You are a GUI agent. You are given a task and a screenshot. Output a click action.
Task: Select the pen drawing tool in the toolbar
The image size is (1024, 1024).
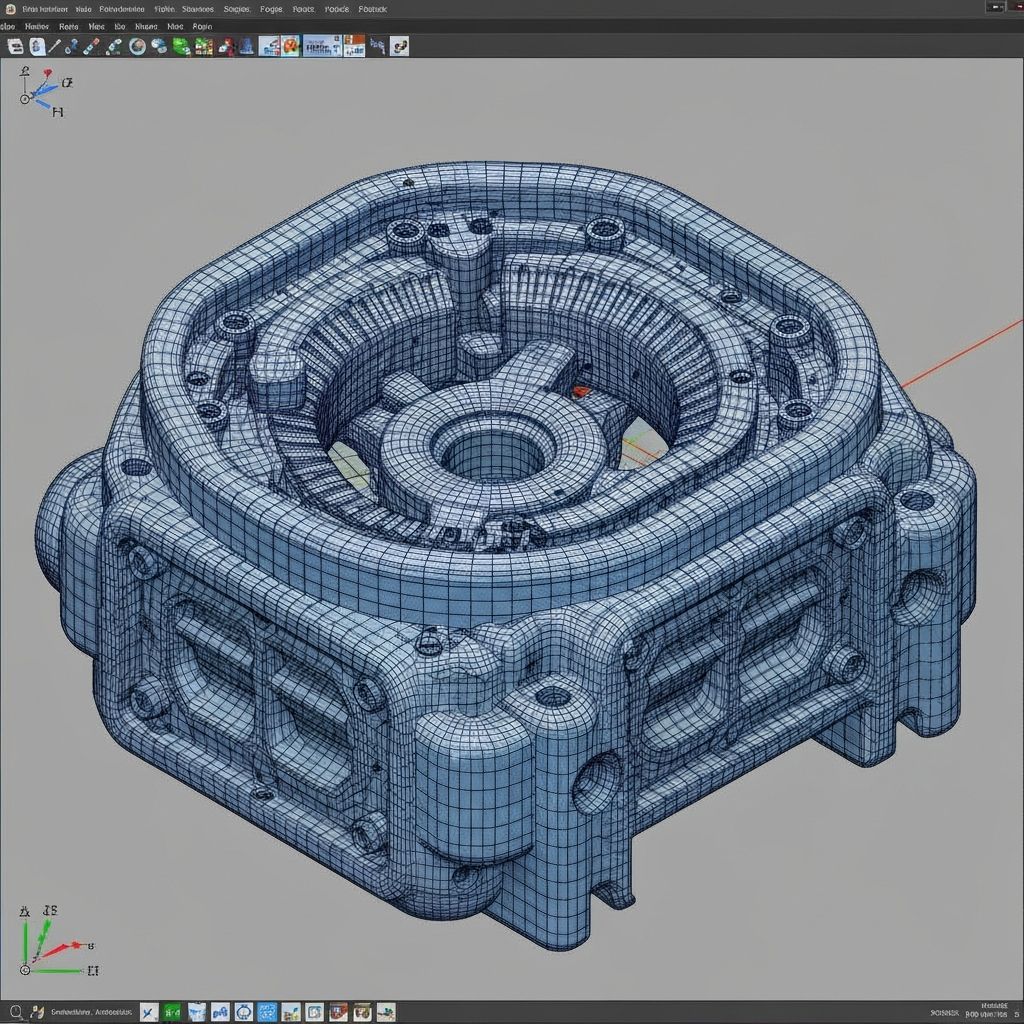[55, 45]
